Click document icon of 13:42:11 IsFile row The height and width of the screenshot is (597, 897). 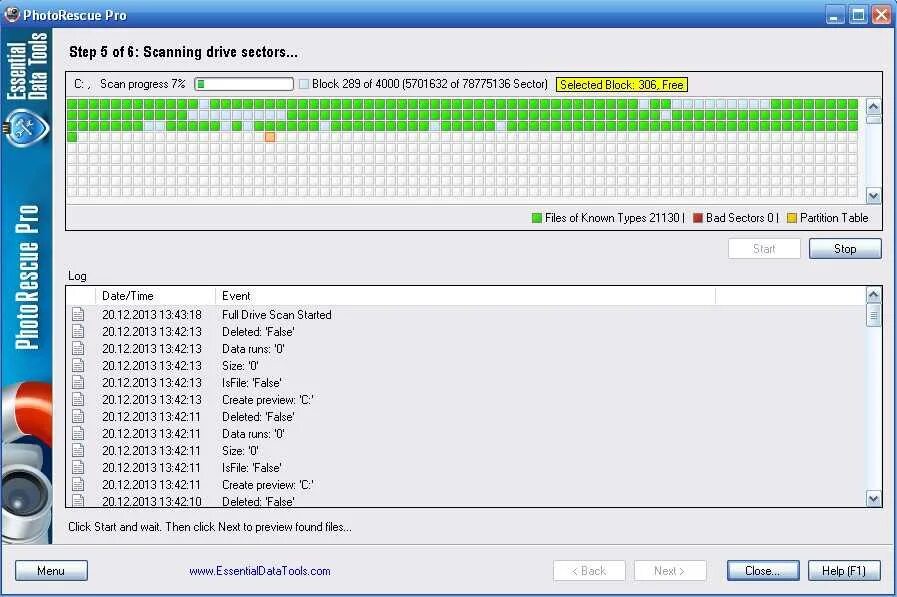point(78,468)
